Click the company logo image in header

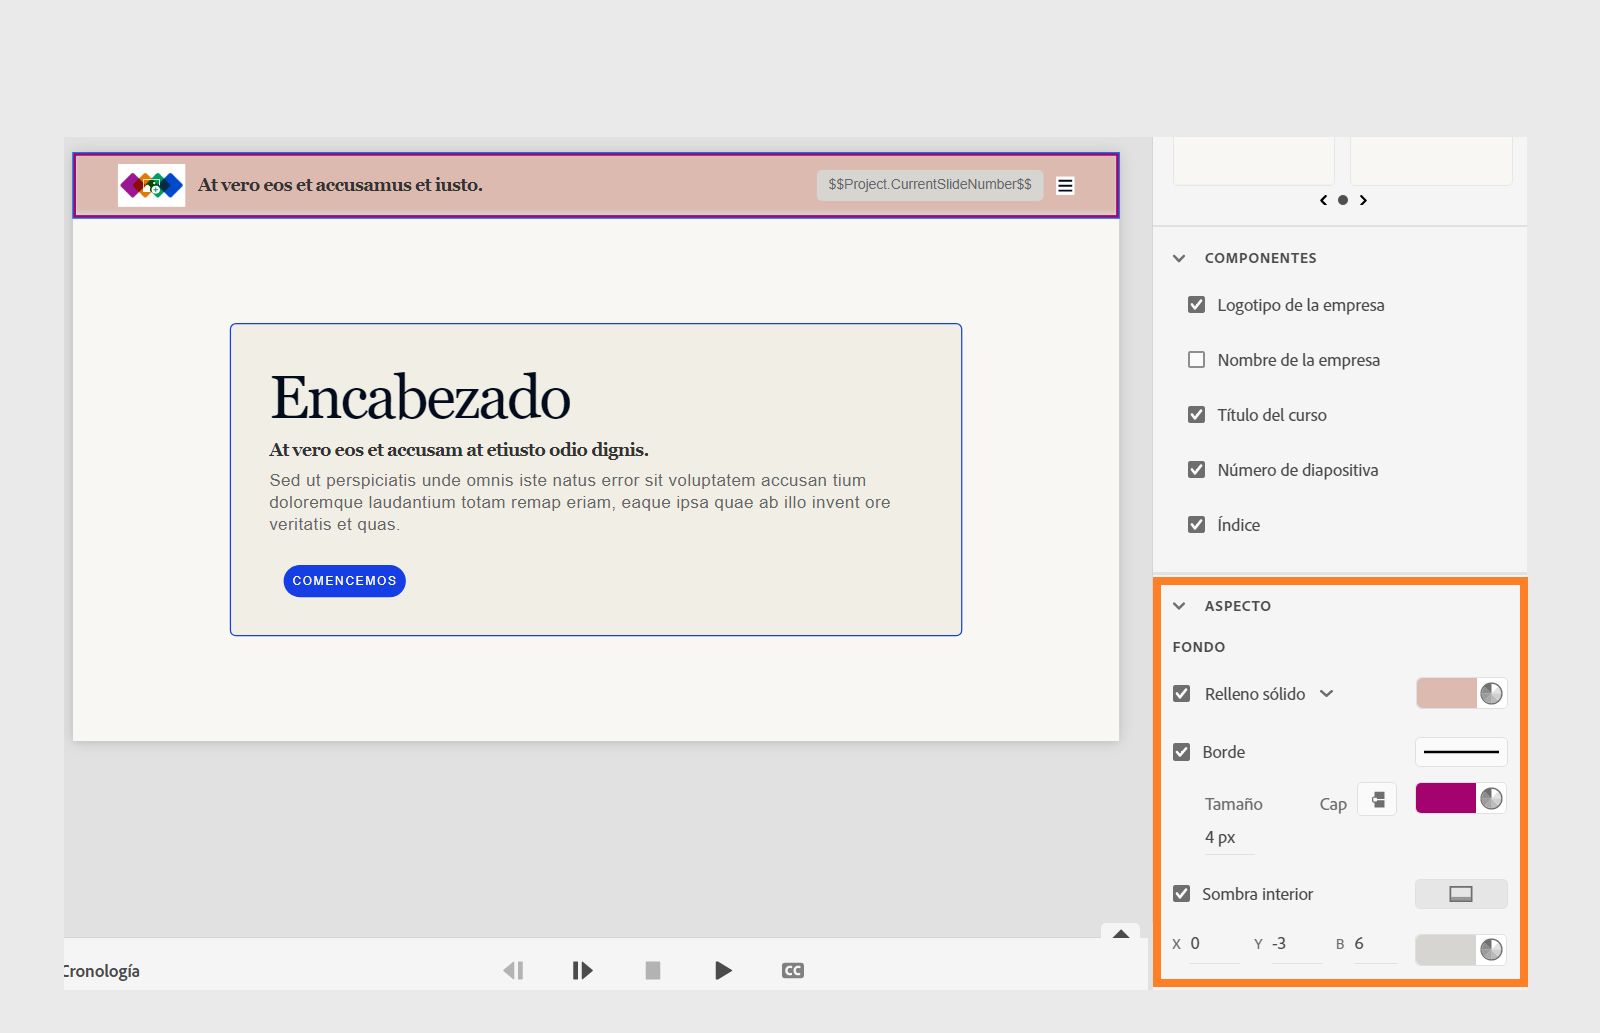click(151, 185)
